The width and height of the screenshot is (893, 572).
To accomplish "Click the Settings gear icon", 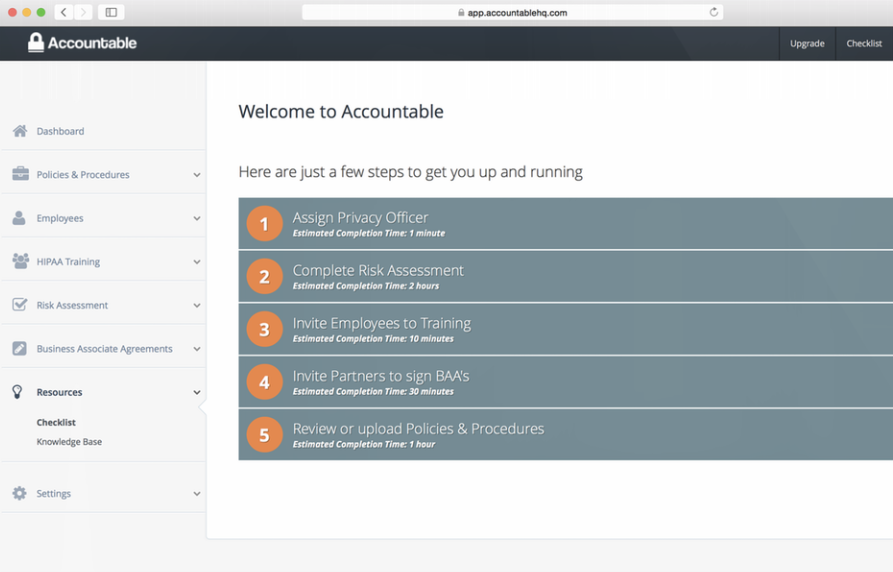I will click(19, 493).
